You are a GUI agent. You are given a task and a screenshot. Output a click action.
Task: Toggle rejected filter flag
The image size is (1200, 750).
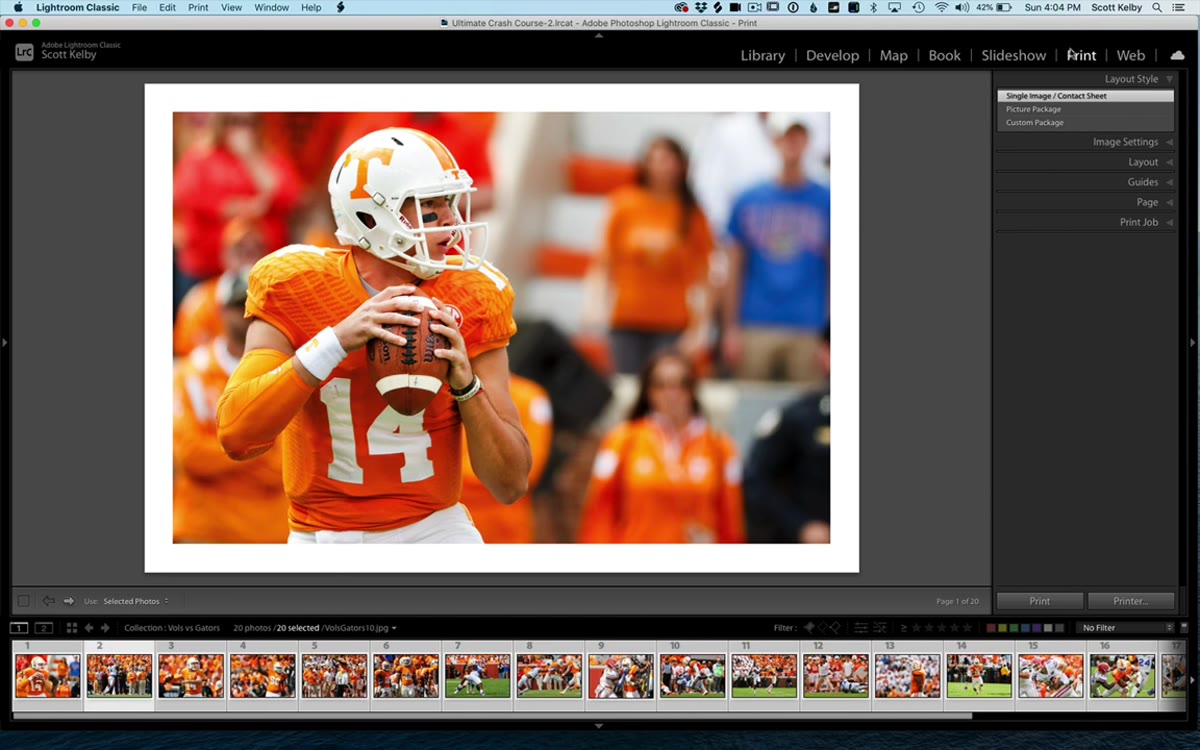[835, 628]
